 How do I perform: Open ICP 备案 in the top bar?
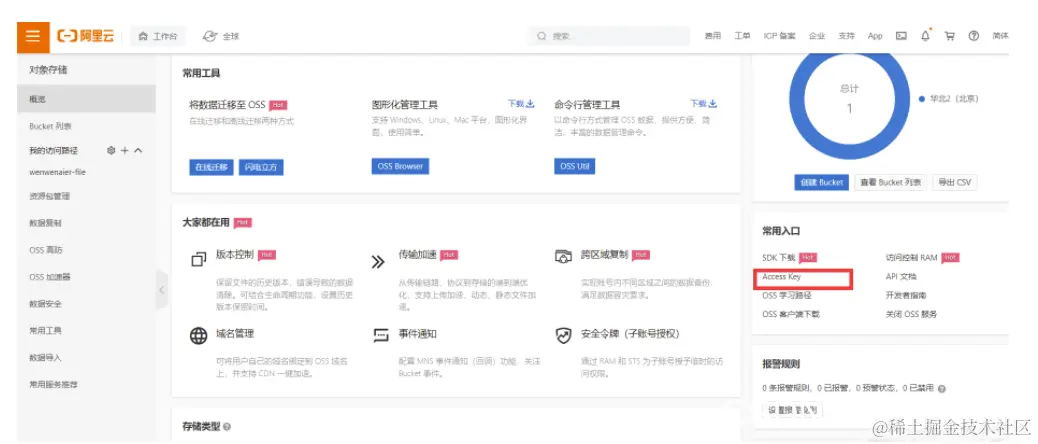(x=779, y=36)
